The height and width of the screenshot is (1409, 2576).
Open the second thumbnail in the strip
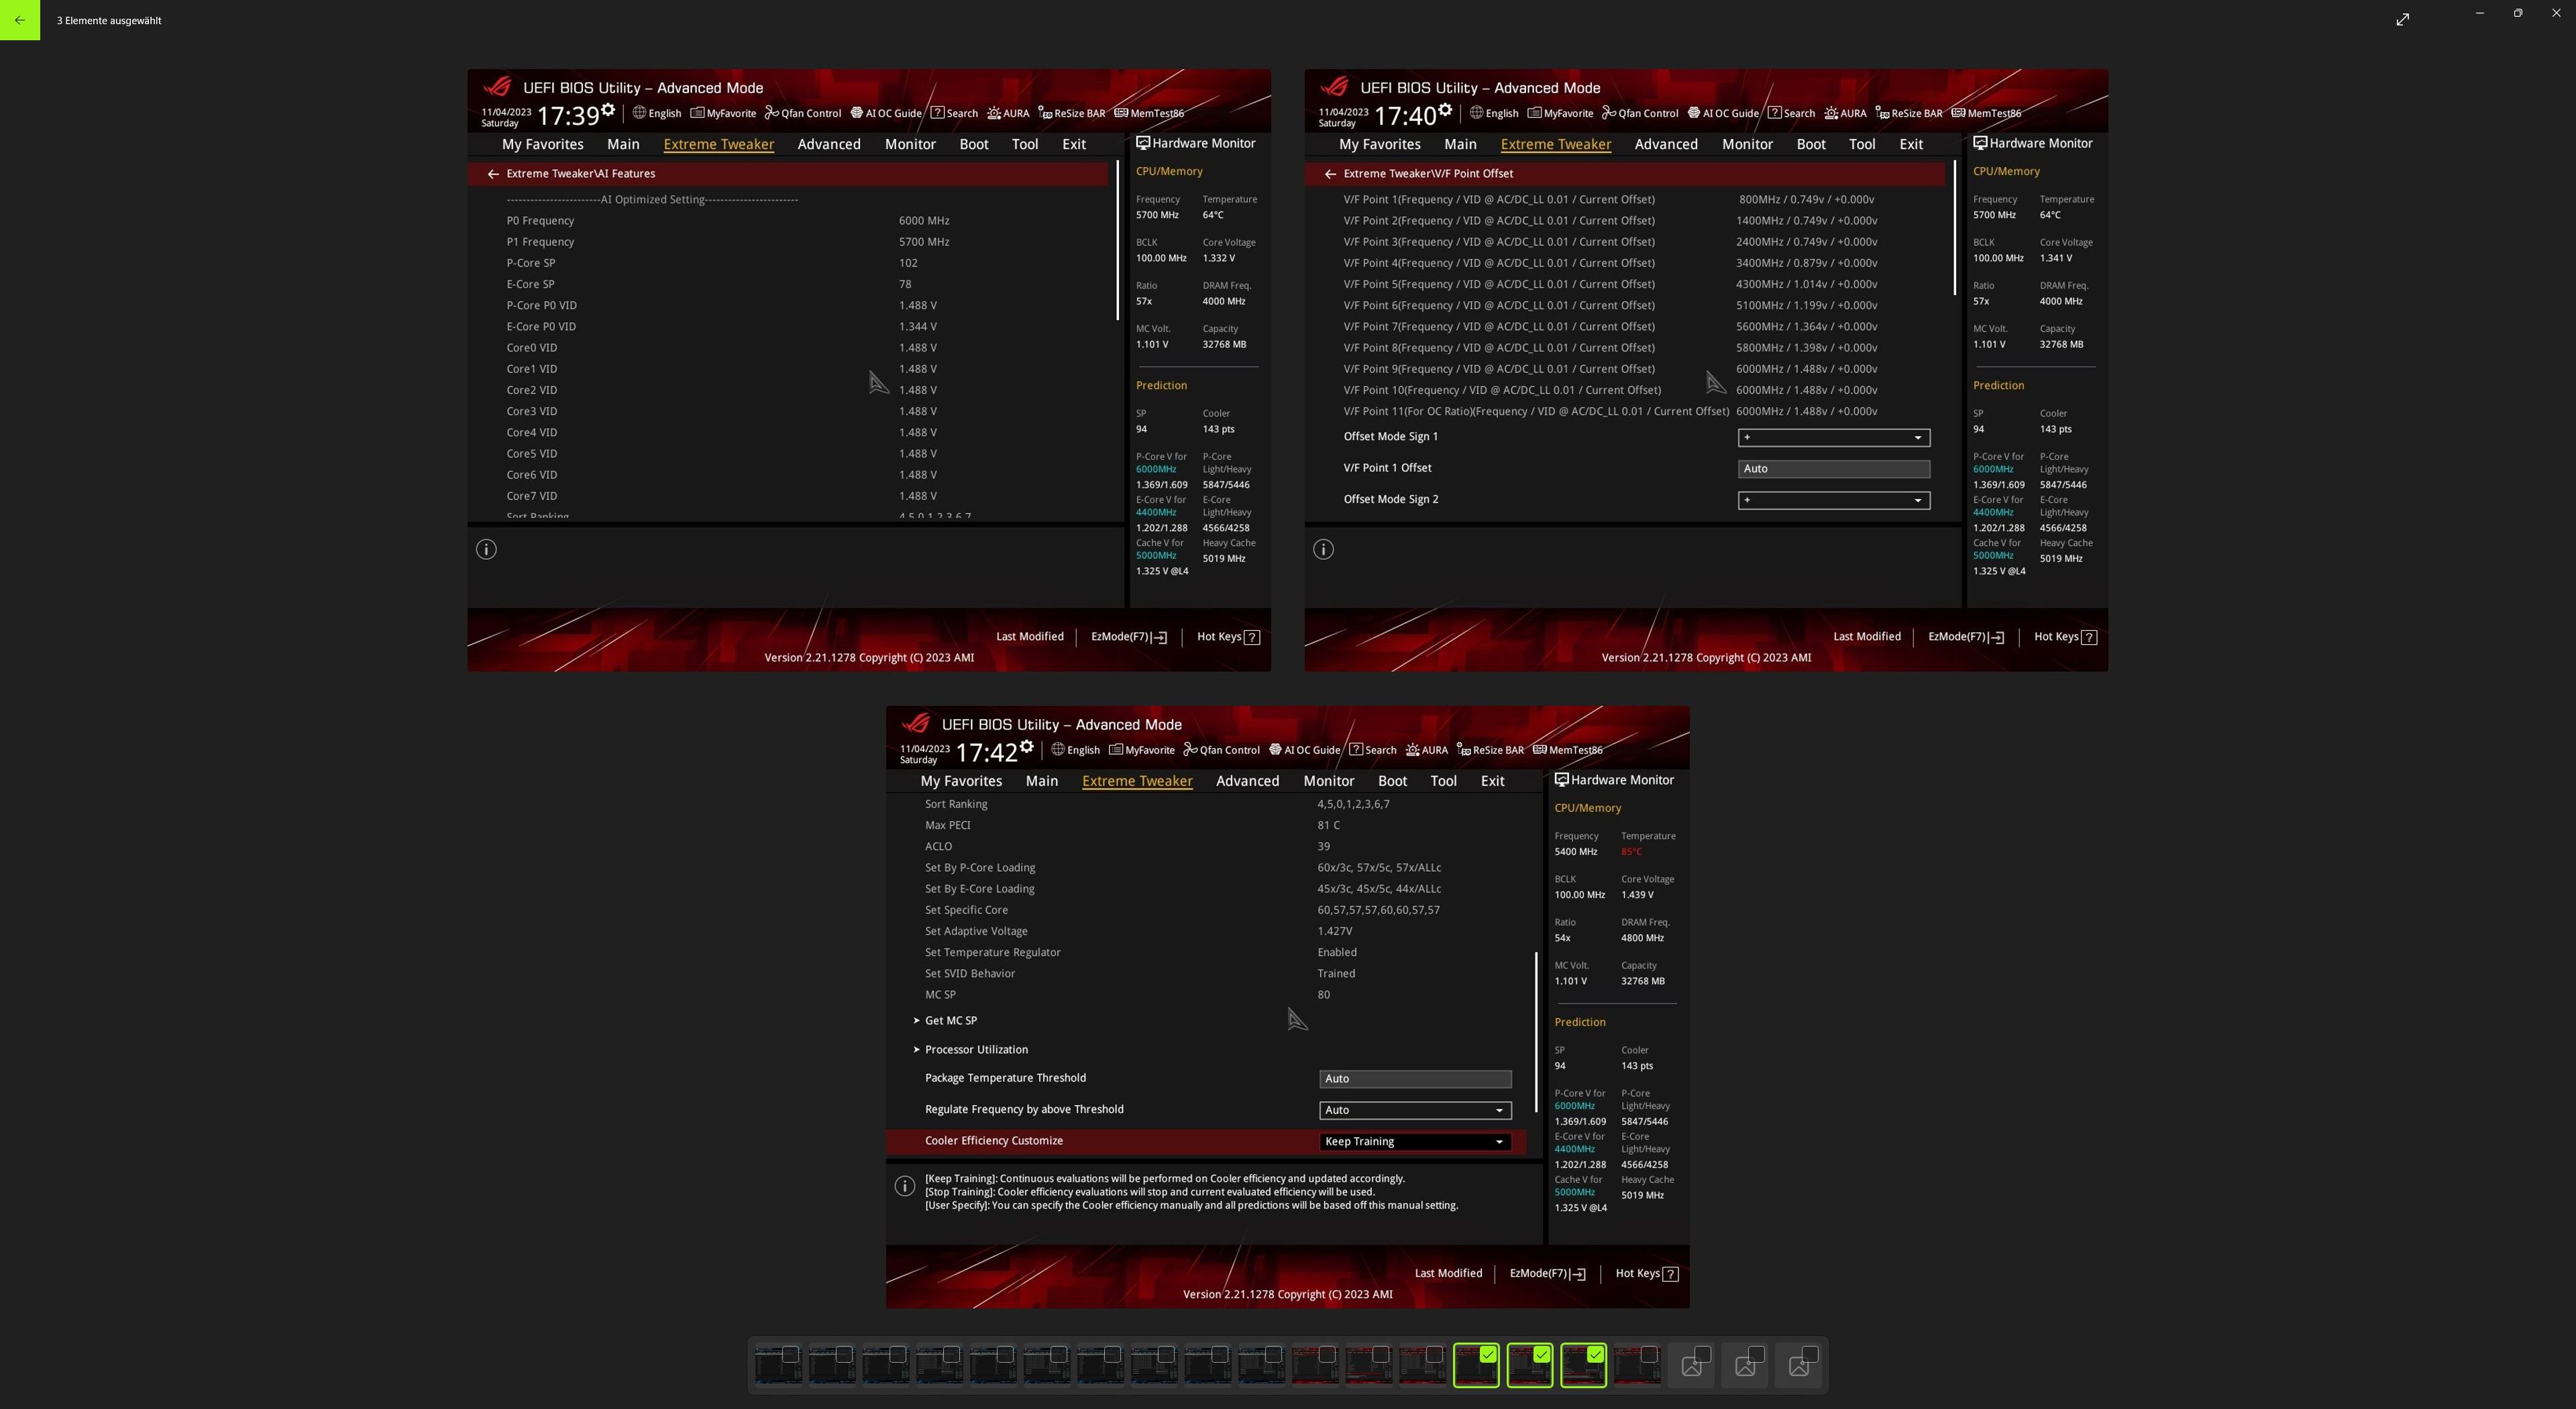pyautogui.click(x=832, y=1365)
